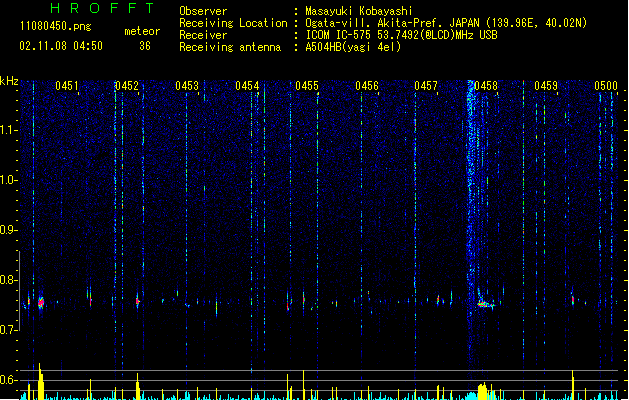Click the 1.0 kHz axis label
The height and width of the screenshot is (400, 629).
pos(9,180)
